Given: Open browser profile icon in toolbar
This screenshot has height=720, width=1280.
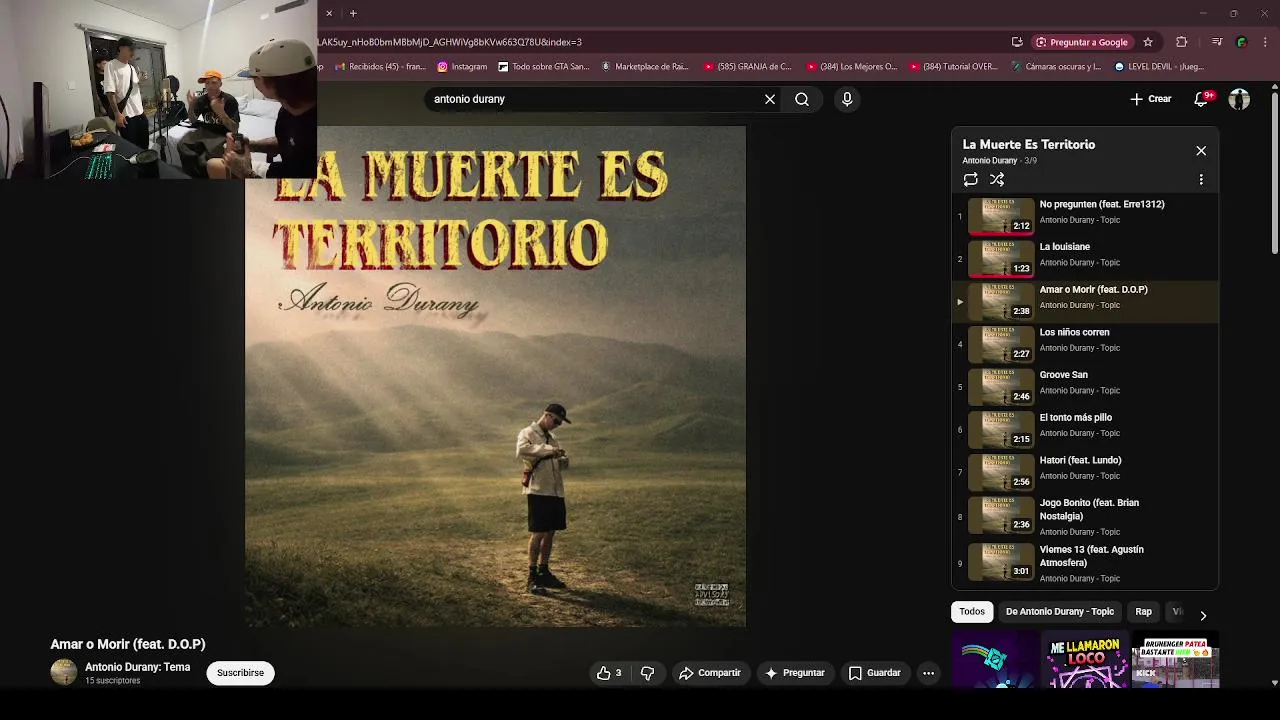Looking at the screenshot, I should (x=1242, y=42).
